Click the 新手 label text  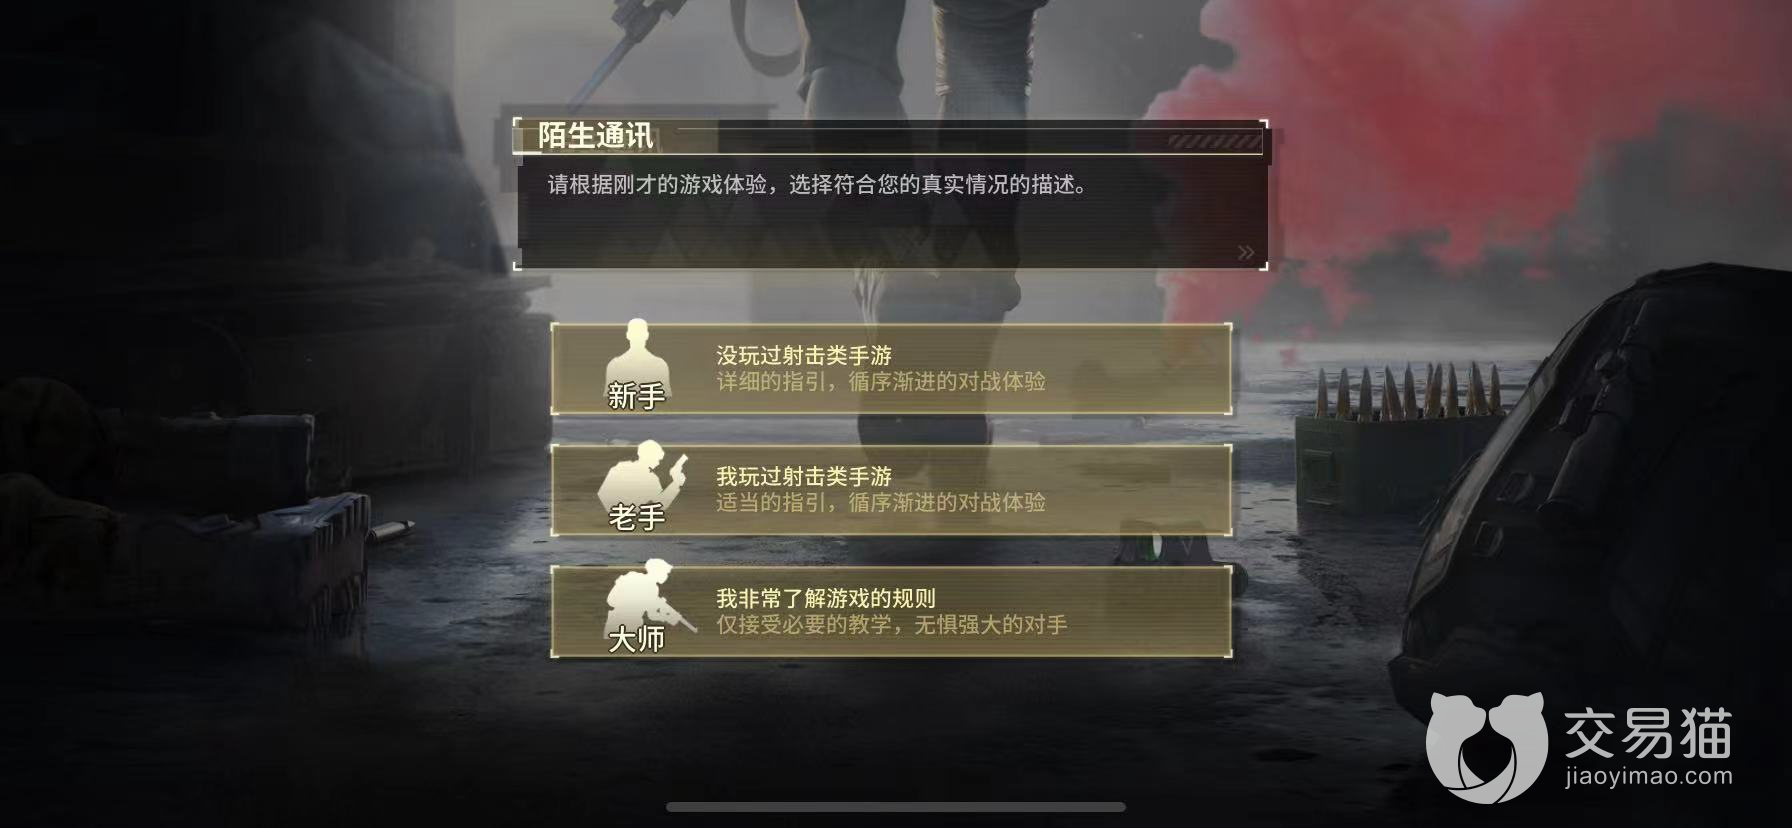637,396
